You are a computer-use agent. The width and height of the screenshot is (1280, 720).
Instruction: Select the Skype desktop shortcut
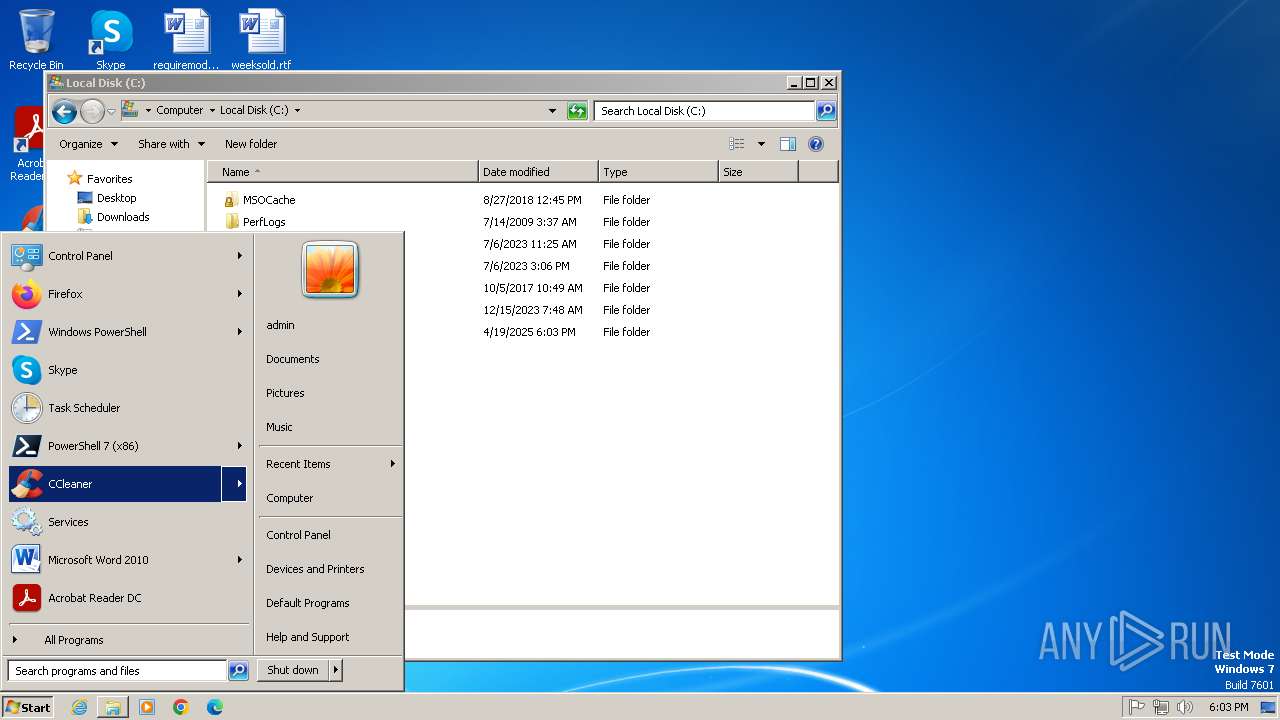click(110, 40)
